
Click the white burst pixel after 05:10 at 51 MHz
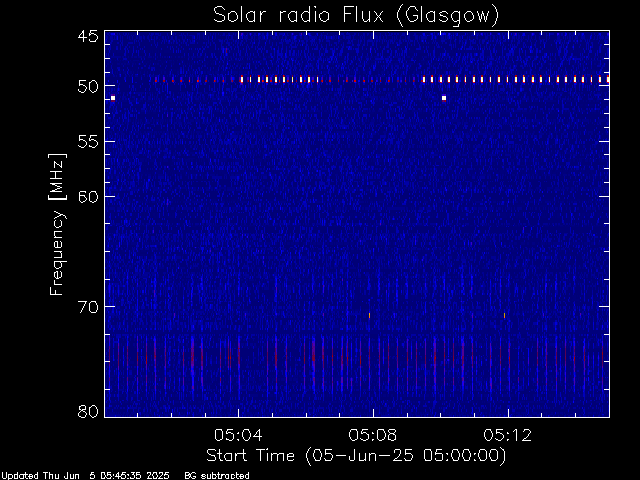[x=444, y=98]
